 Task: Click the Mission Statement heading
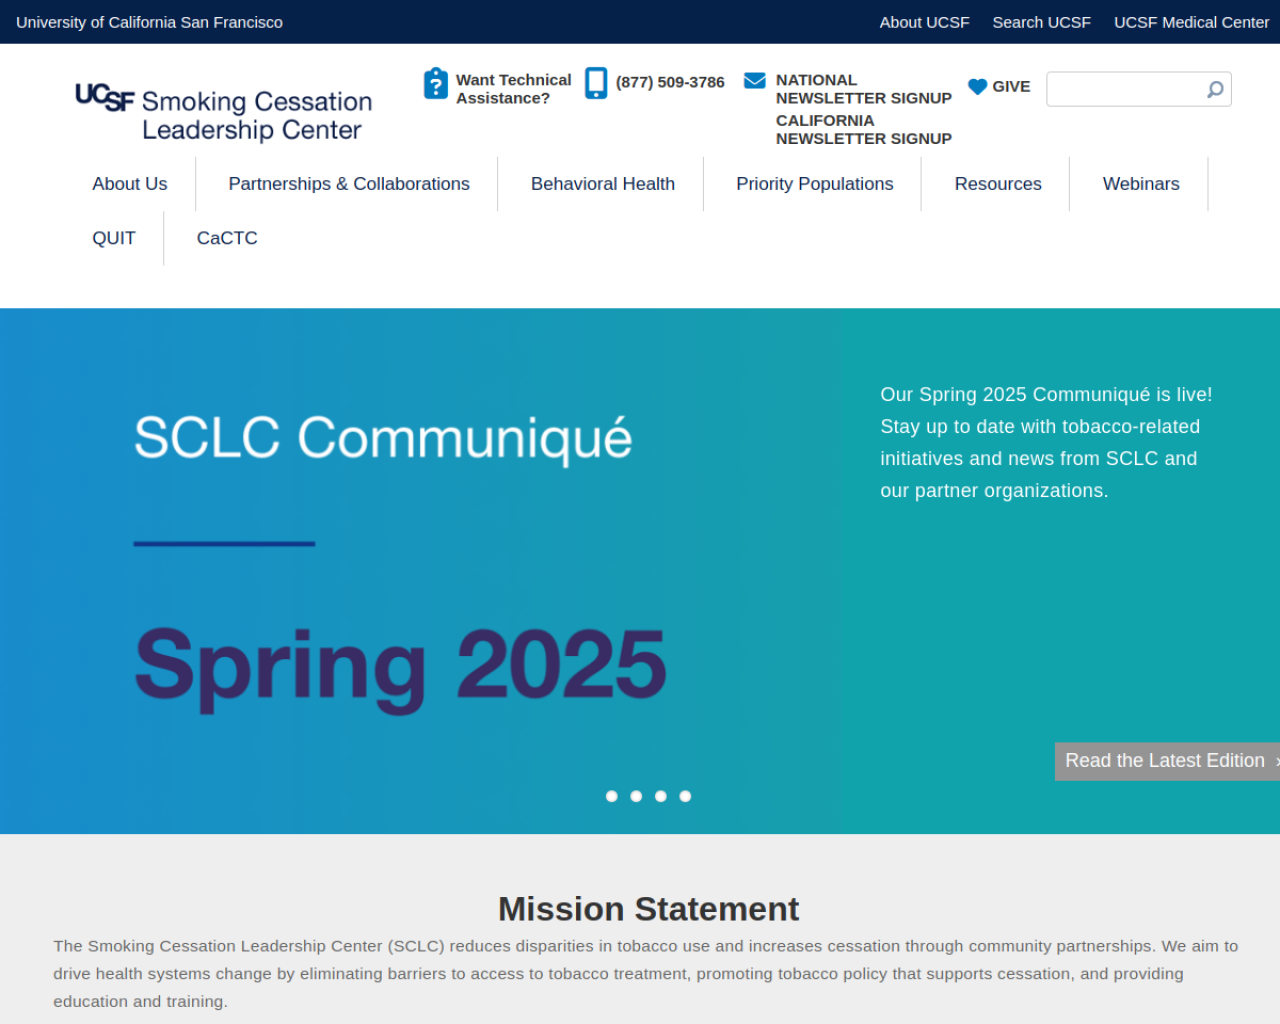(648, 909)
